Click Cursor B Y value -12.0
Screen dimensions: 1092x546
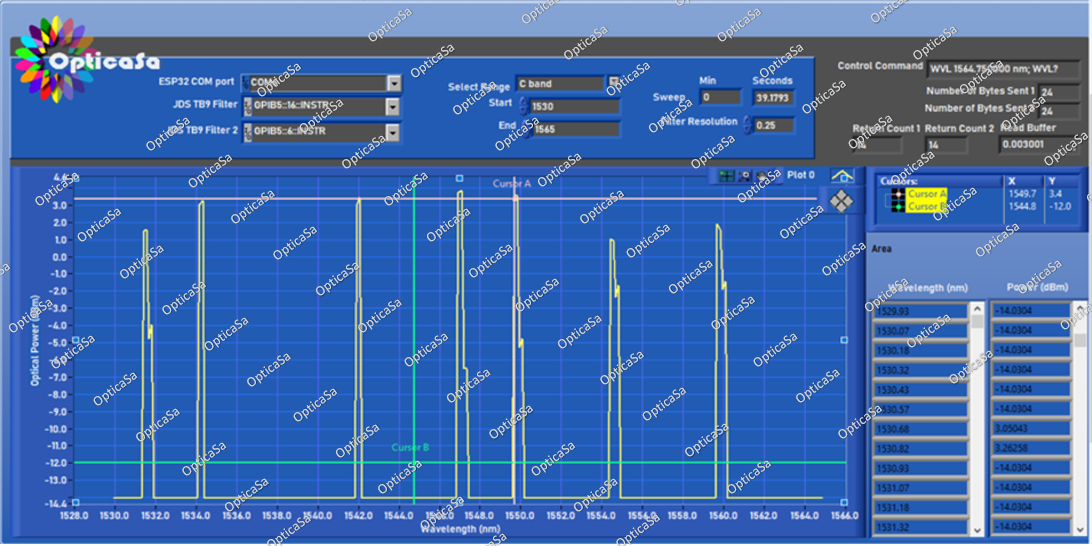(x=1059, y=206)
